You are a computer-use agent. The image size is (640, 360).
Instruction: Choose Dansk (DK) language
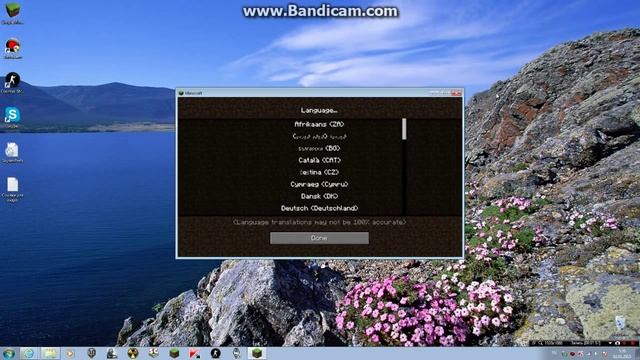coord(319,196)
